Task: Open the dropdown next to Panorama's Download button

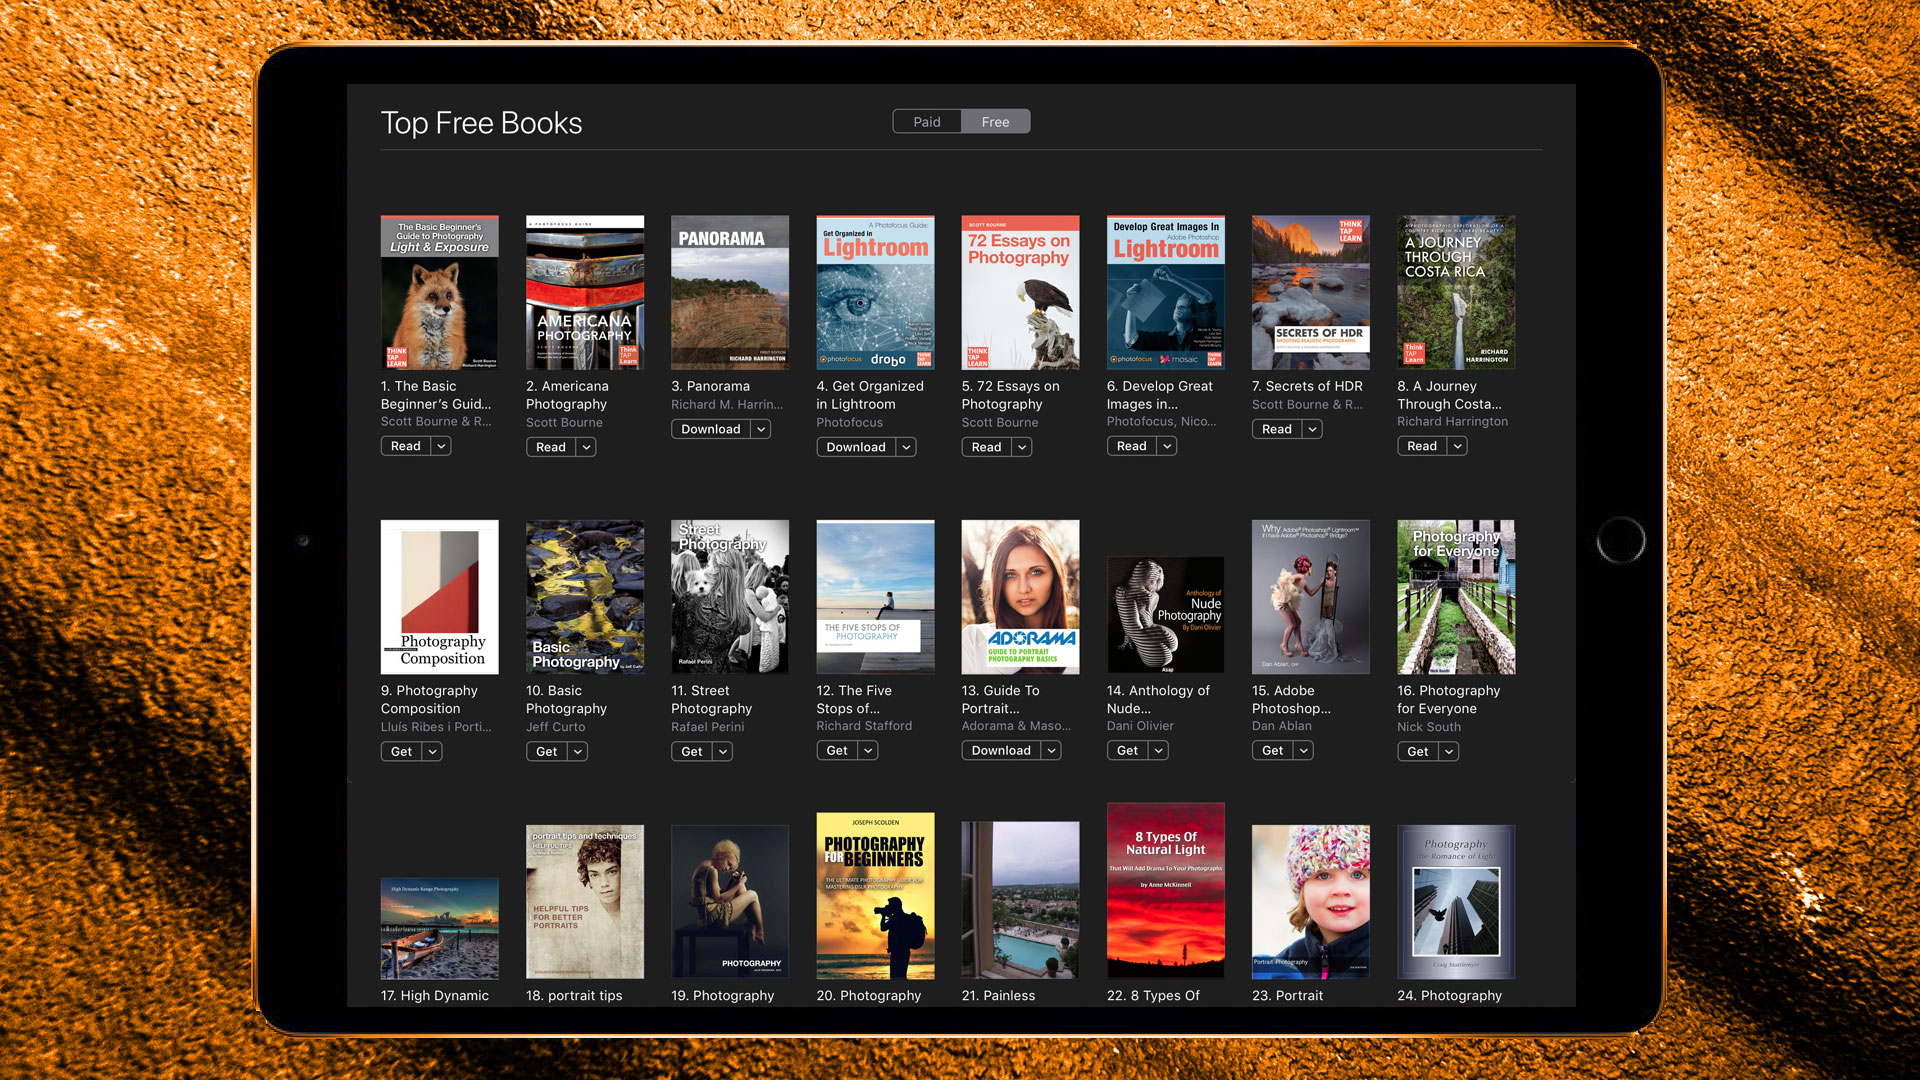Action: 762,429
